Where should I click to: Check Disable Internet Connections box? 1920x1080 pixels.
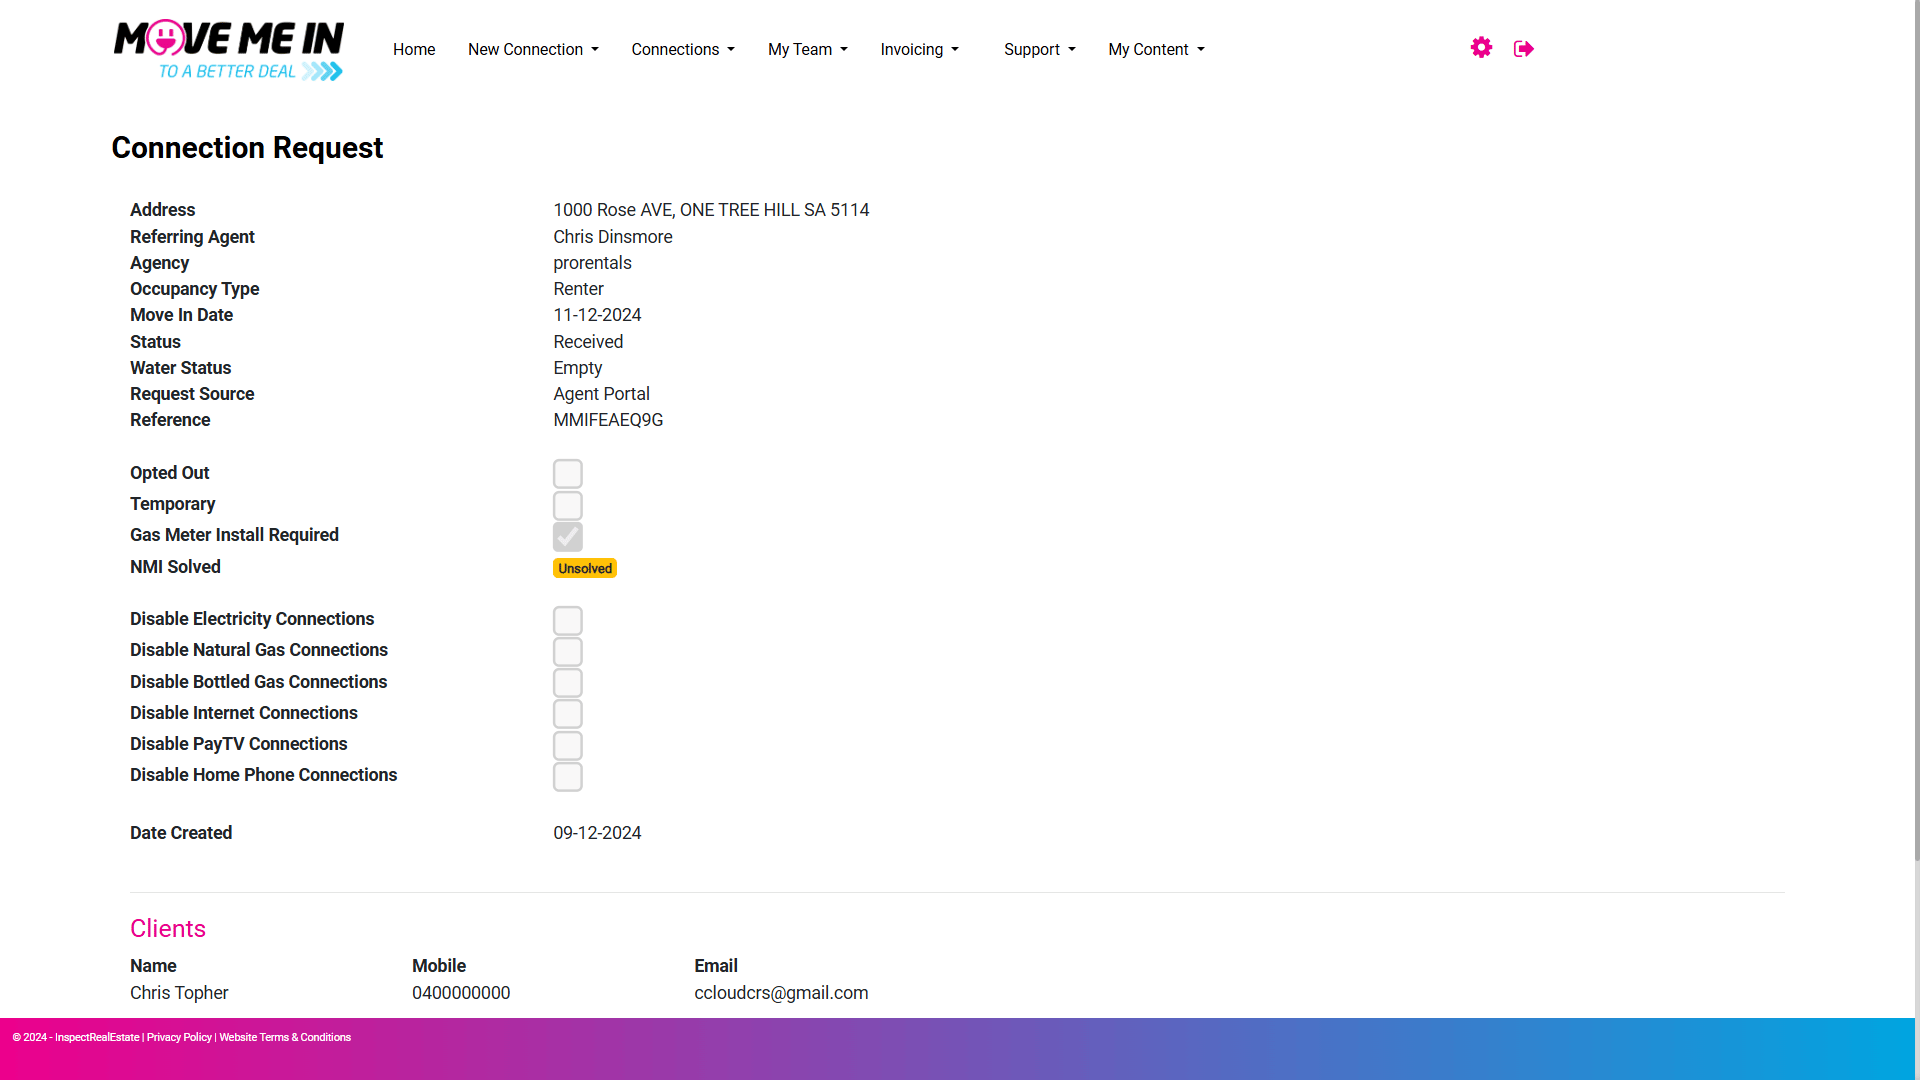(568, 714)
